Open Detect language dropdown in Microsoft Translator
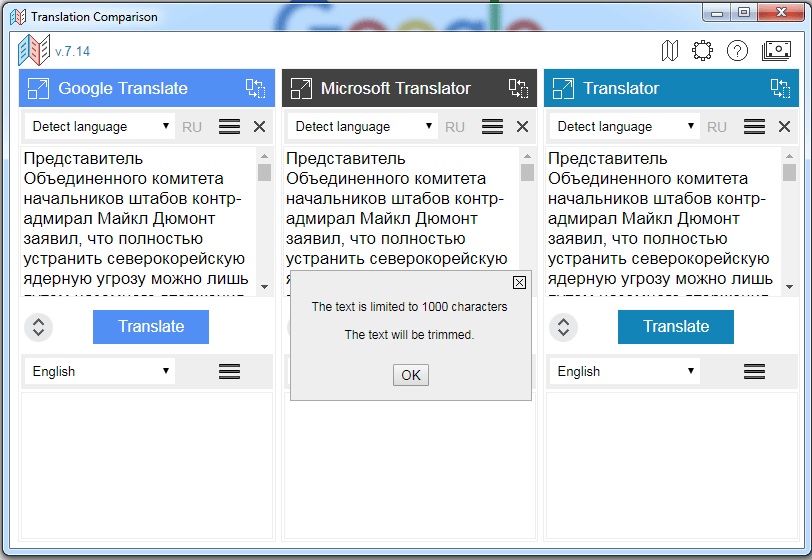This screenshot has width=812, height=560. point(364,127)
